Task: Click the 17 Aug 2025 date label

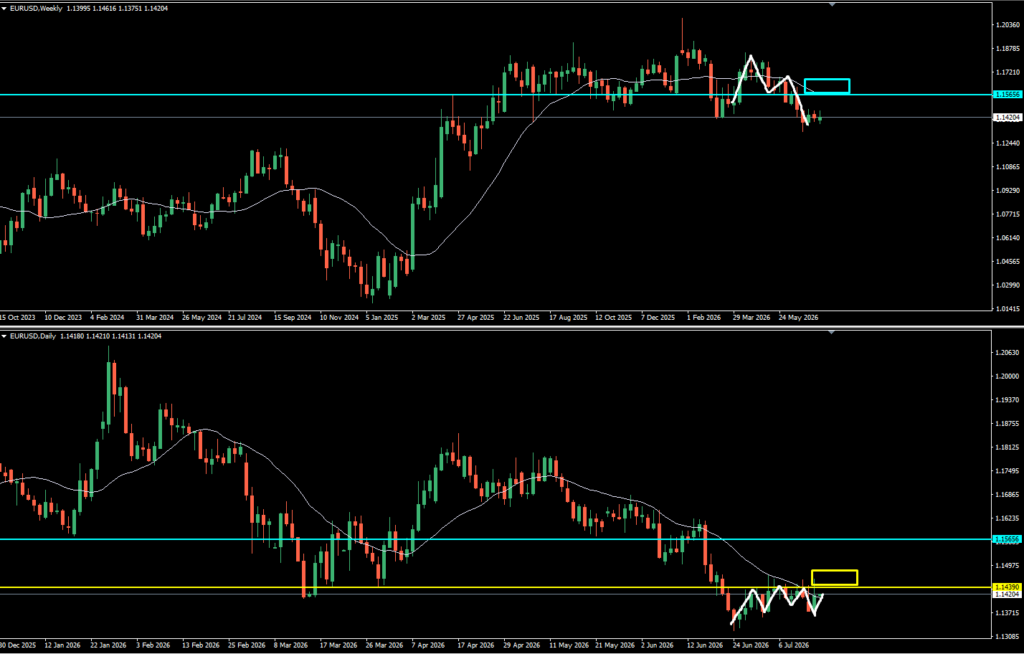Action: [x=568, y=318]
